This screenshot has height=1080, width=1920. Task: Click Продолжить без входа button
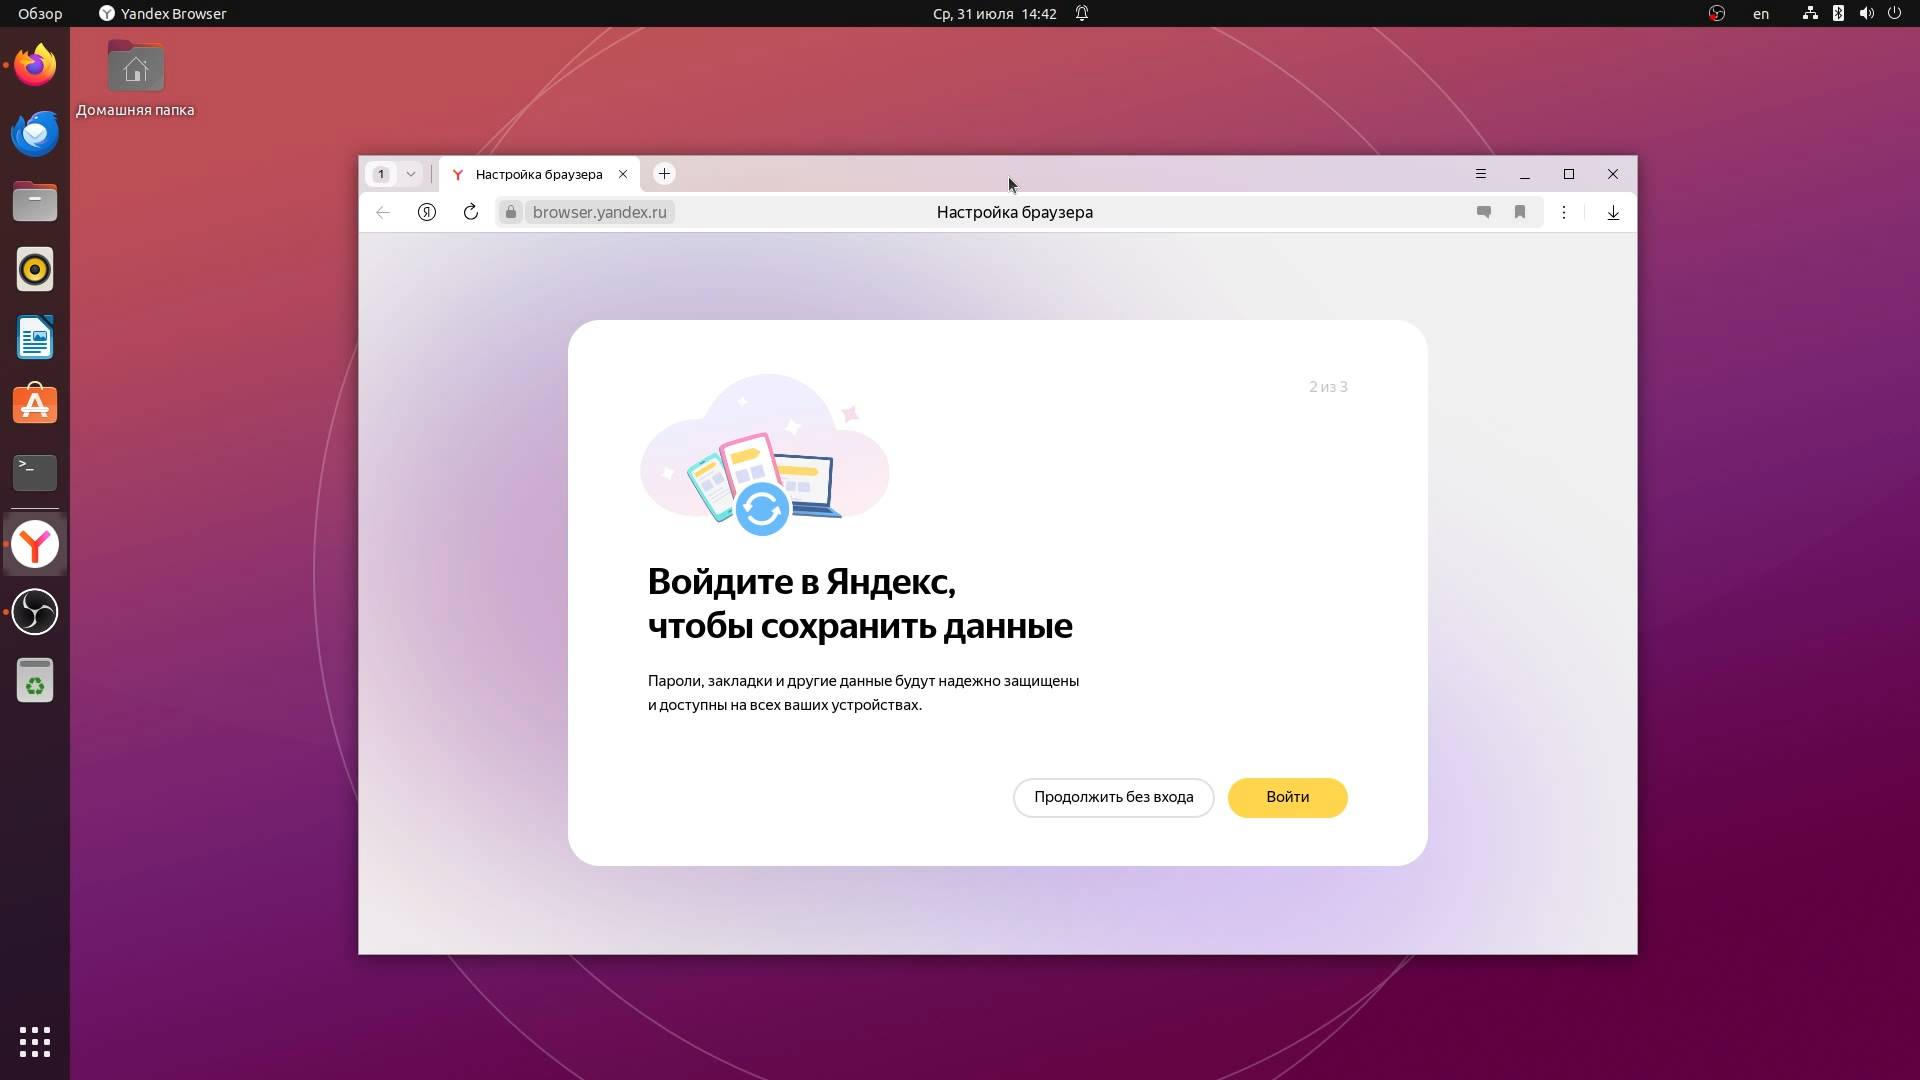1113,797
